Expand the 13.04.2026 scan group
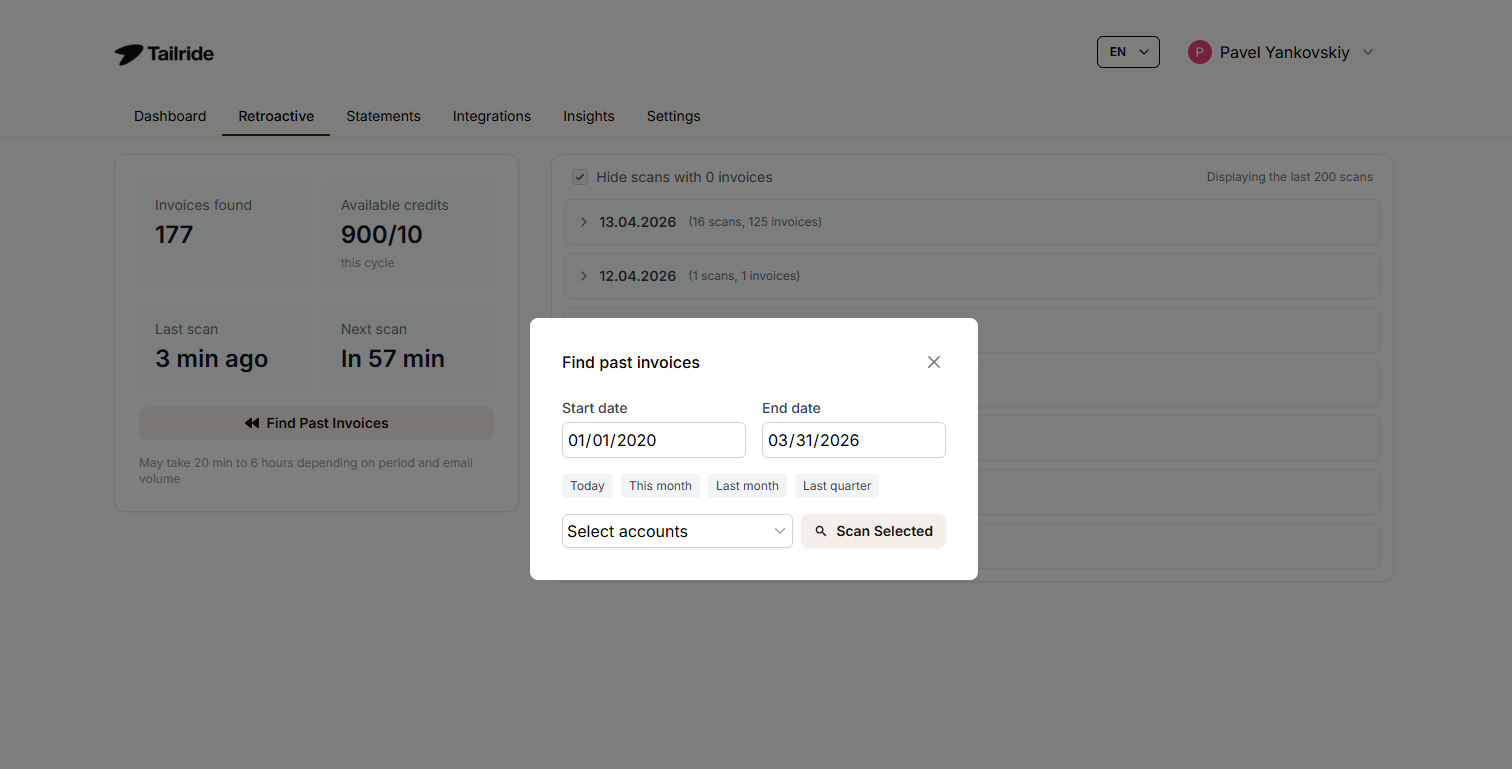 click(x=584, y=222)
